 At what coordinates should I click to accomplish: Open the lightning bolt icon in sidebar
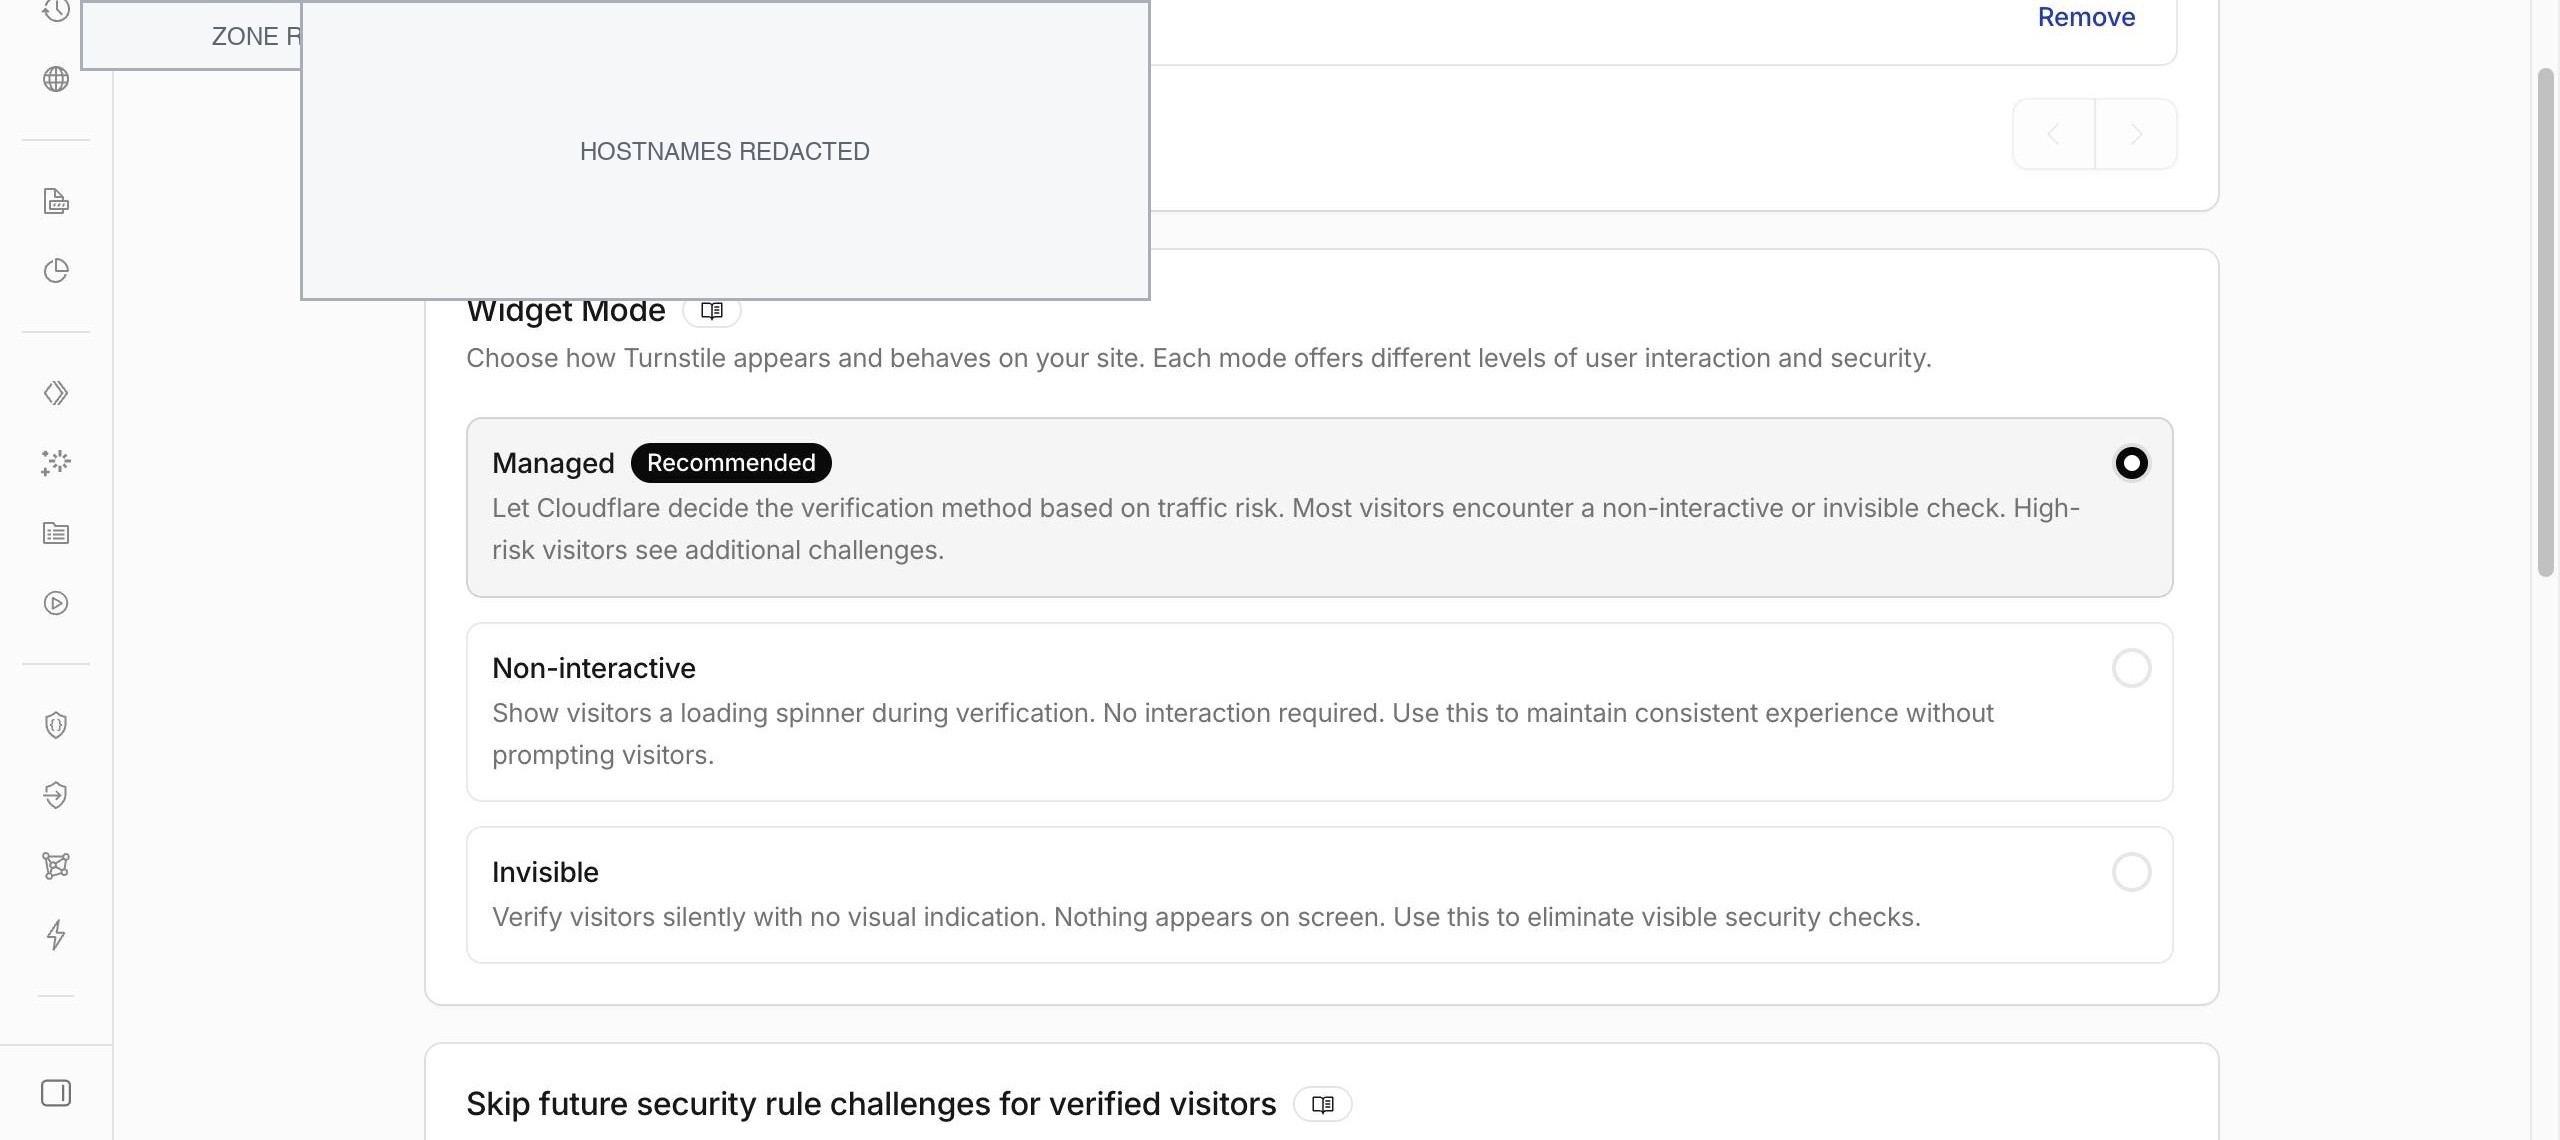point(56,935)
